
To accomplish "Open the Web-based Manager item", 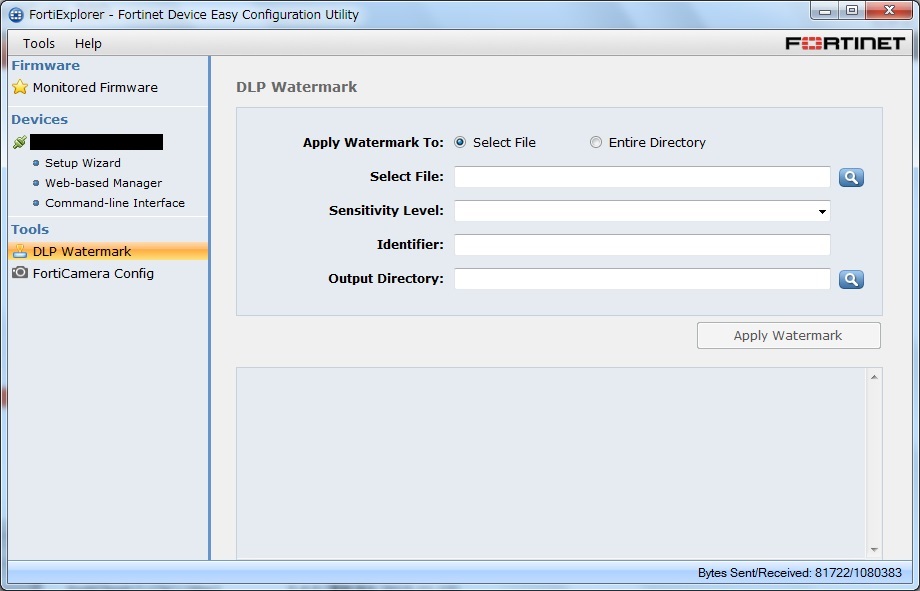I will 103,183.
